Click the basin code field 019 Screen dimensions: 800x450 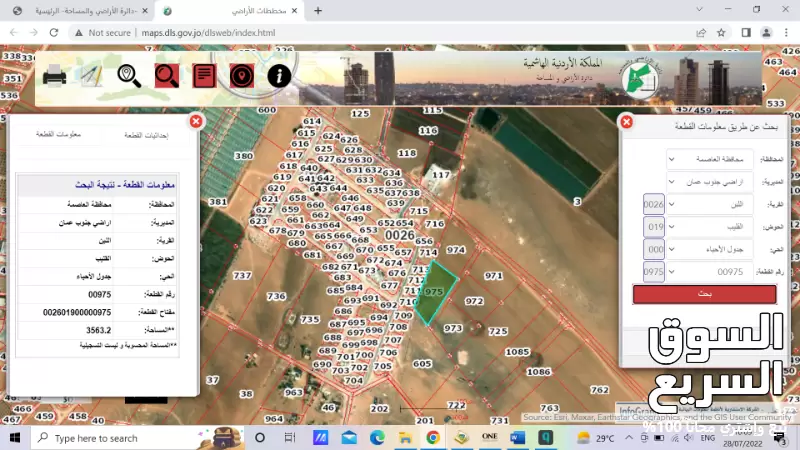coord(654,227)
